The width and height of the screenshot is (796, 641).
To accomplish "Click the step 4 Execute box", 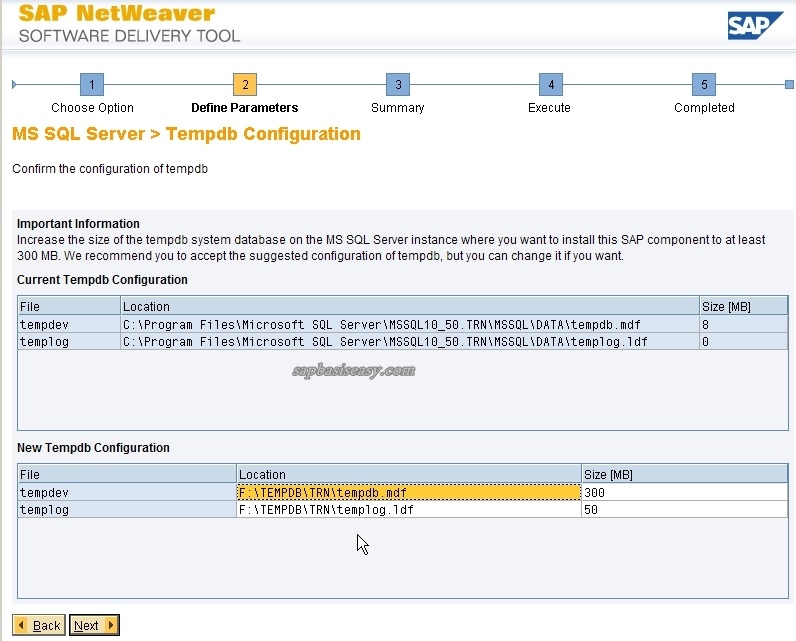I will pos(551,84).
